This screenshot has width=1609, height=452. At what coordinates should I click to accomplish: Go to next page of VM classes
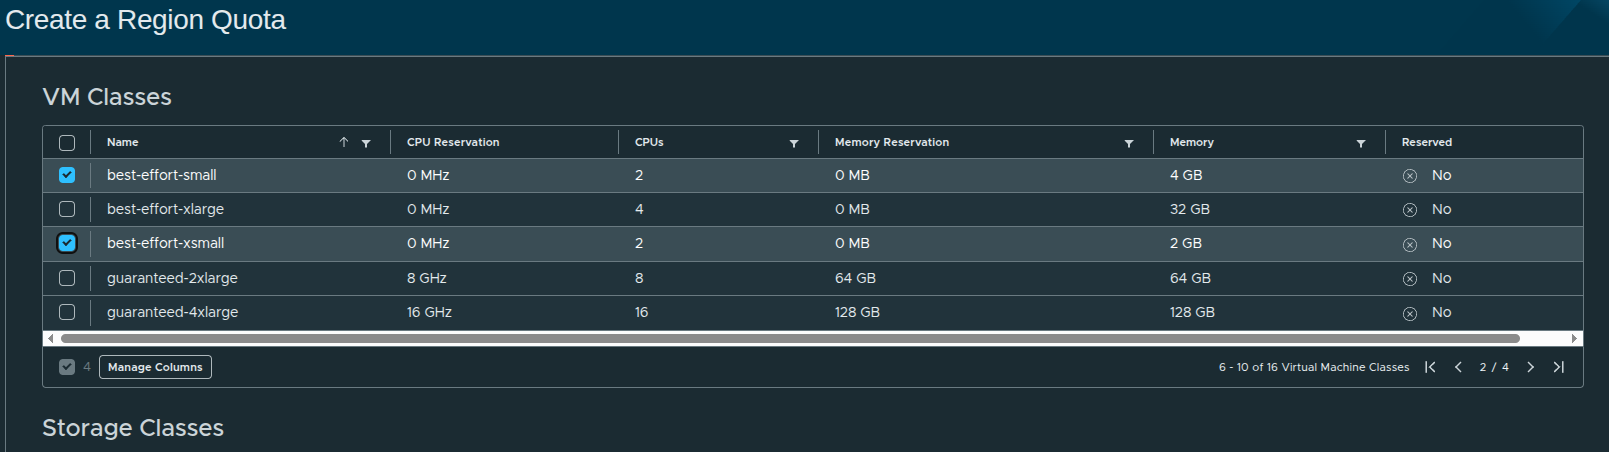[x=1530, y=367]
